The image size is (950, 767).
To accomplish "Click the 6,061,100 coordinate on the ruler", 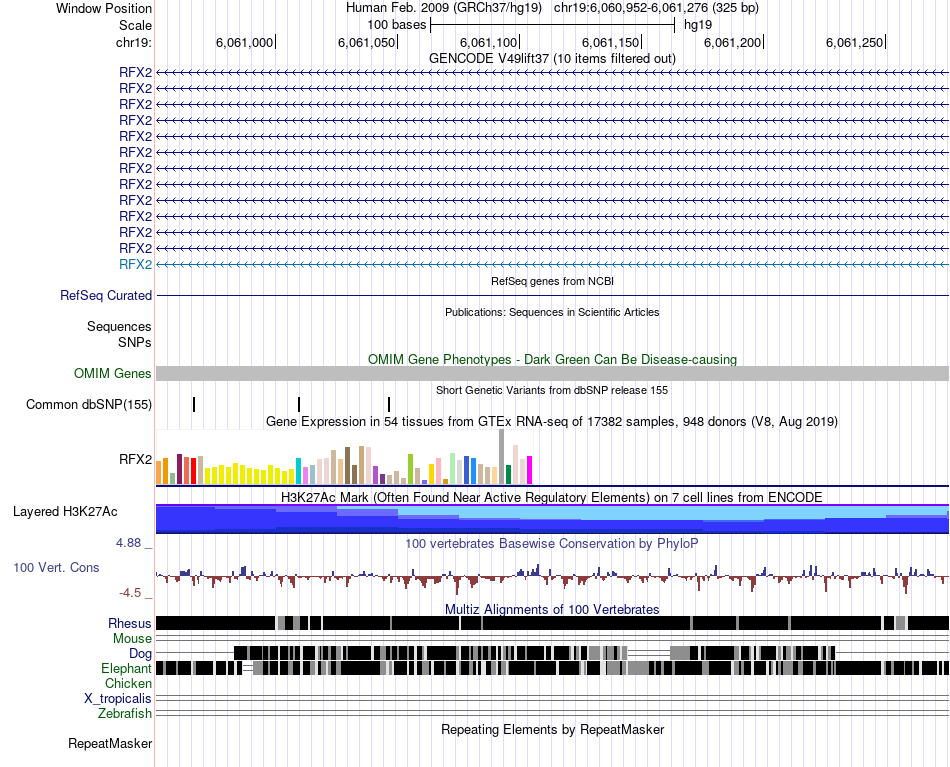I will 488,42.
